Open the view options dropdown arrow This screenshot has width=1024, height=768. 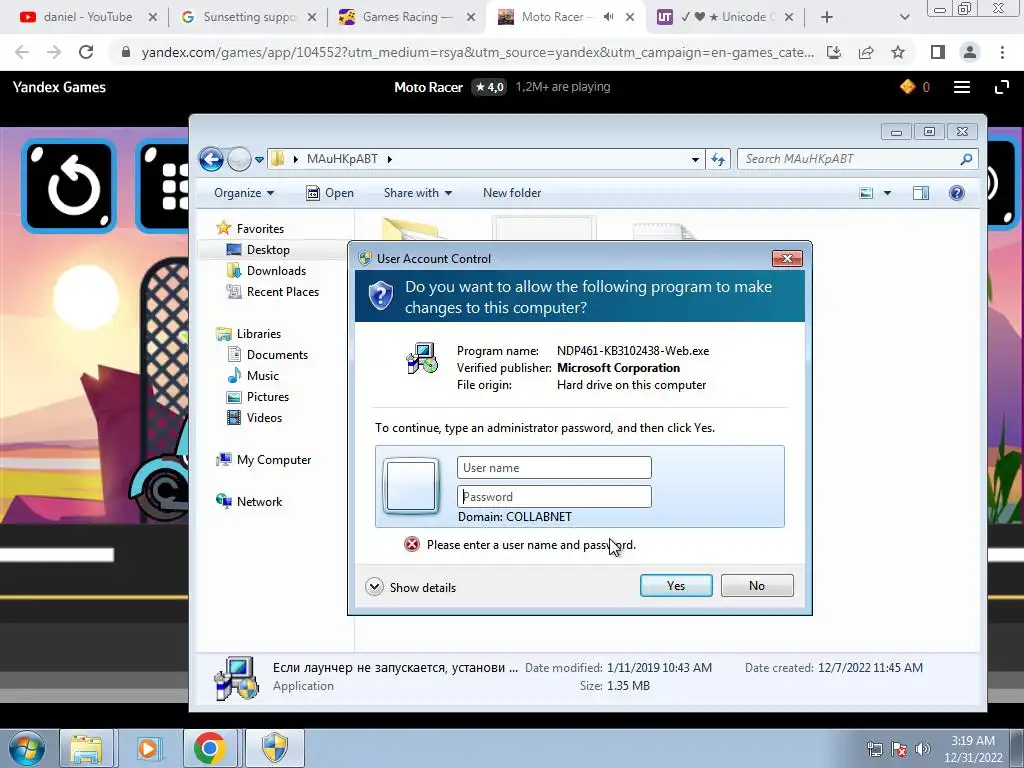pyautogui.click(x=887, y=193)
